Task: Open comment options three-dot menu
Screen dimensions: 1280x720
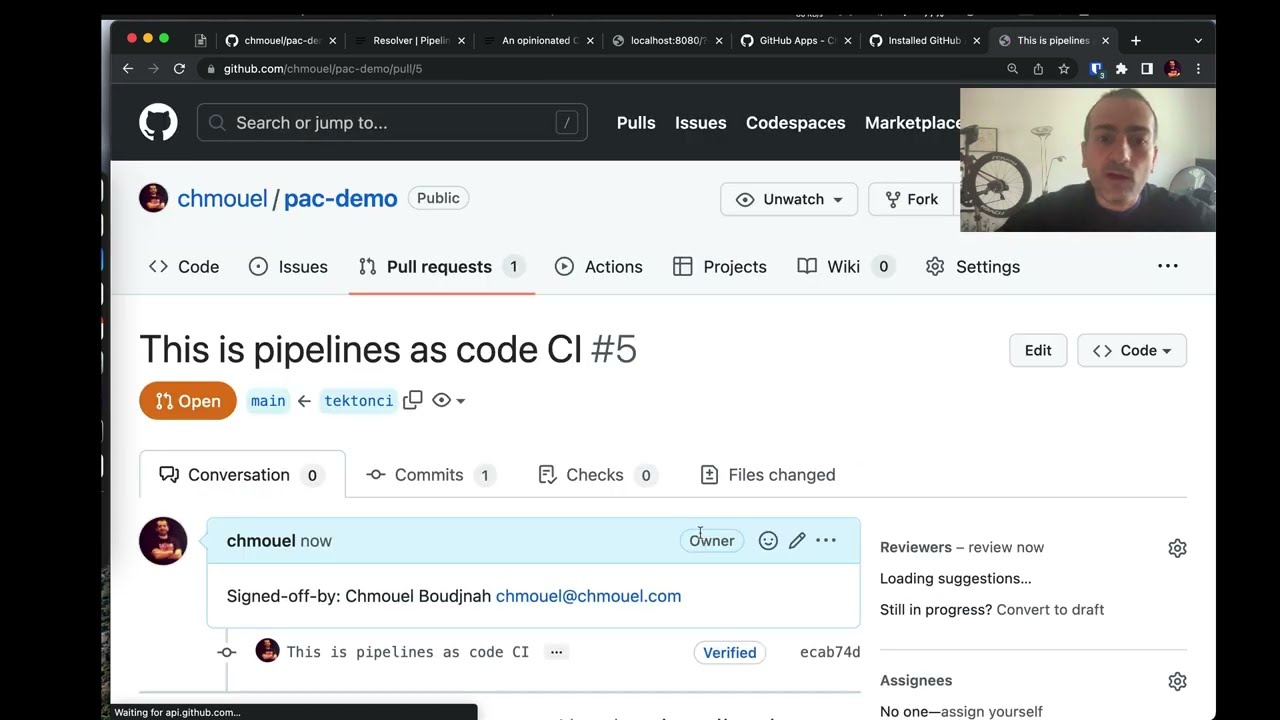Action: click(825, 540)
